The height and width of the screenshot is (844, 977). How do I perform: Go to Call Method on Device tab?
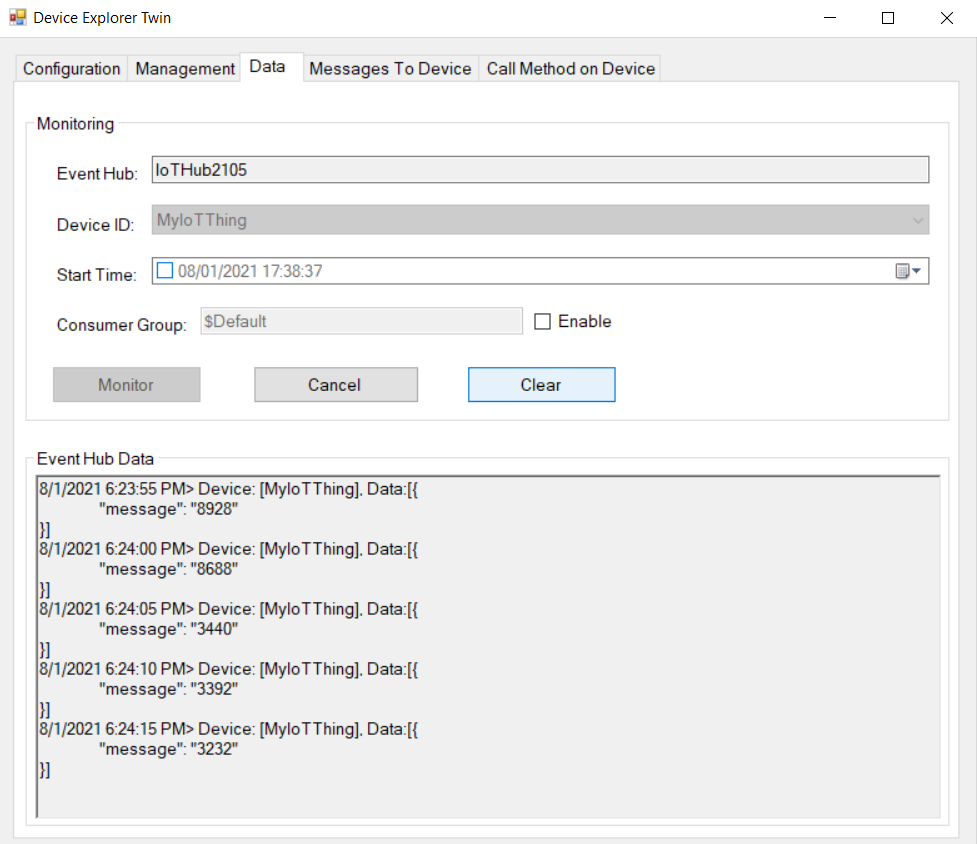pos(570,69)
